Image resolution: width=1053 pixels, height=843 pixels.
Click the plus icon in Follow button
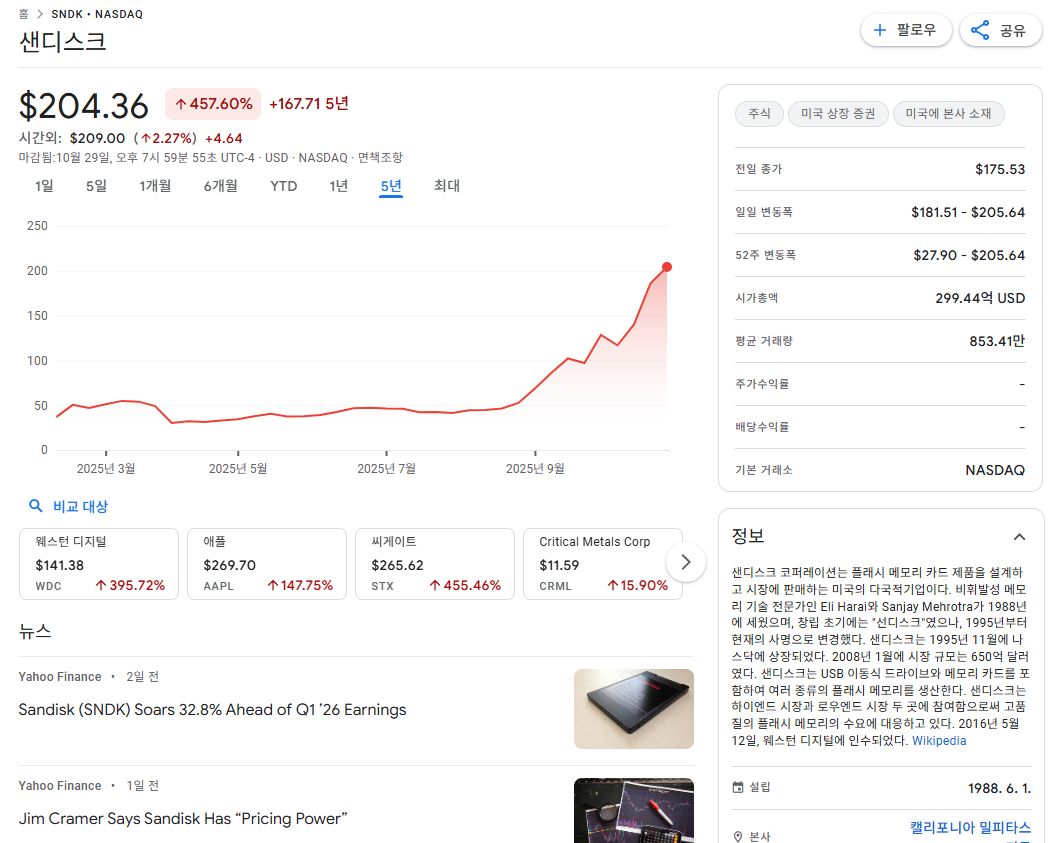[879, 30]
